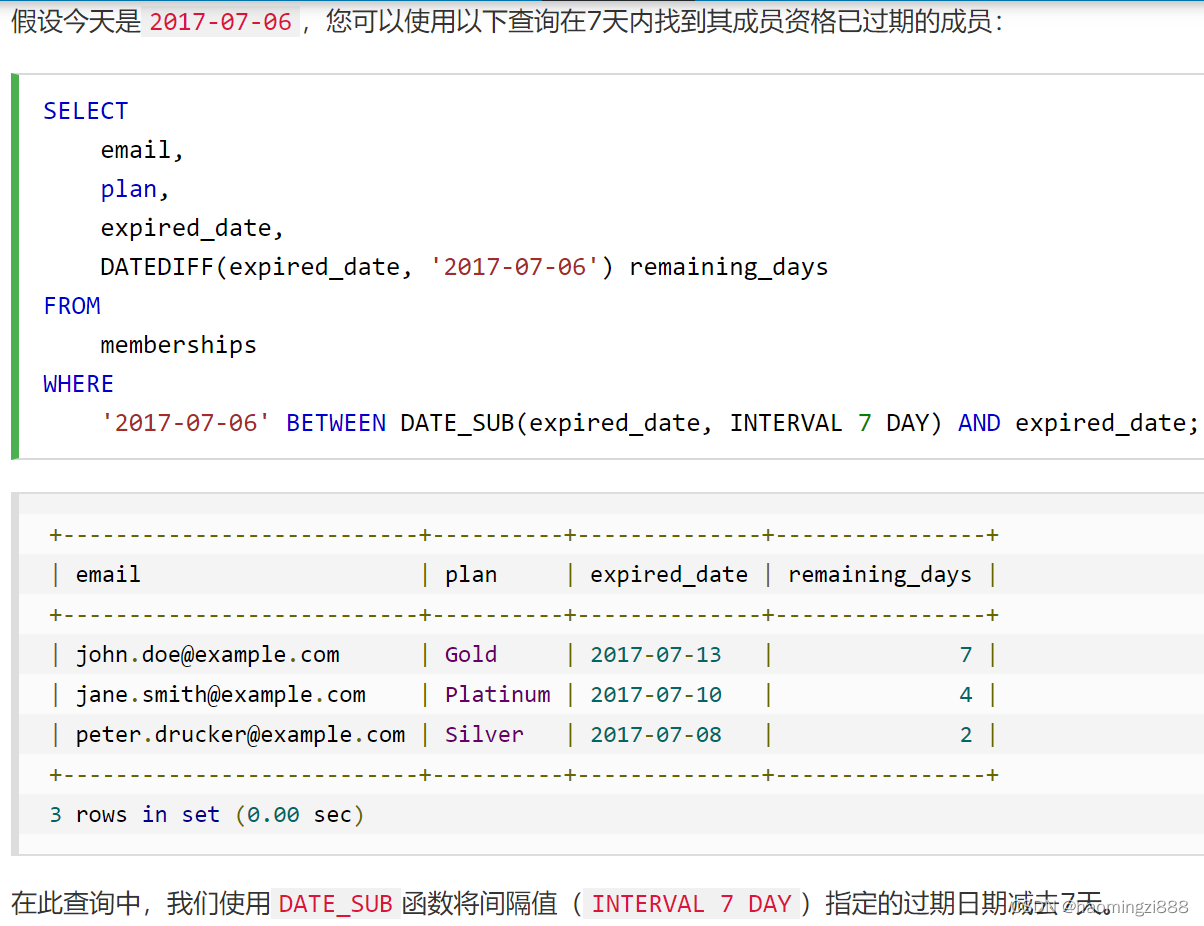Click the FROM keyword in the query

(x=71, y=305)
